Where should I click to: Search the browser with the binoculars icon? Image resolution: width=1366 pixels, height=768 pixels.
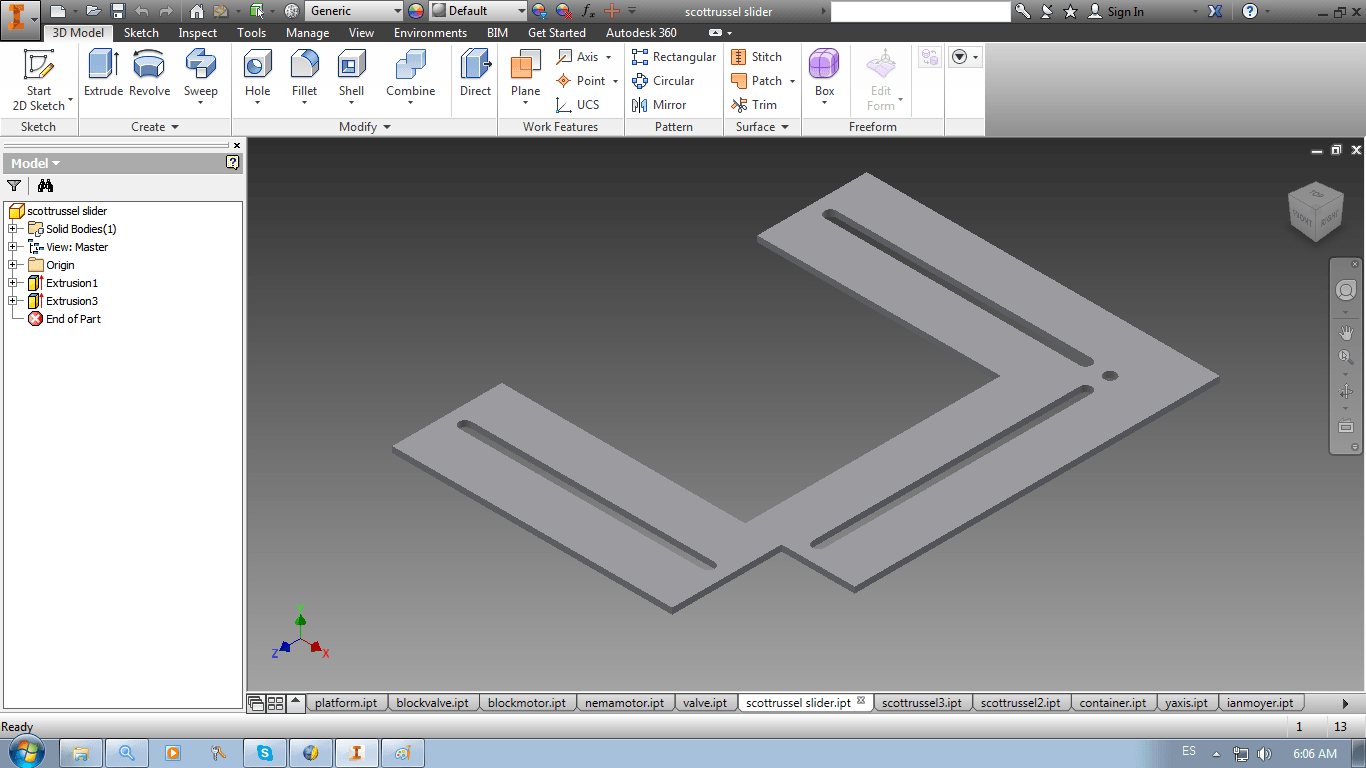[x=45, y=185]
